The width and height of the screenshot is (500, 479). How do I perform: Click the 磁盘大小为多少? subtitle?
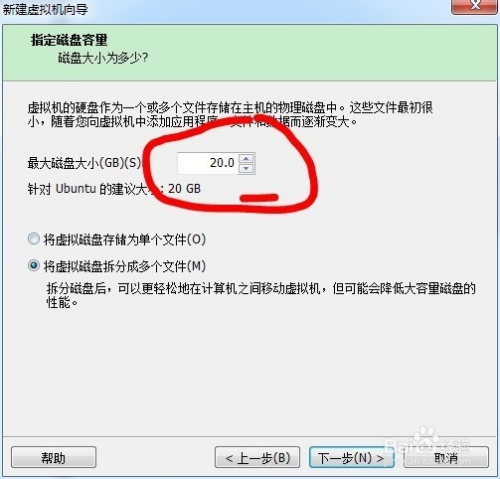click(103, 58)
